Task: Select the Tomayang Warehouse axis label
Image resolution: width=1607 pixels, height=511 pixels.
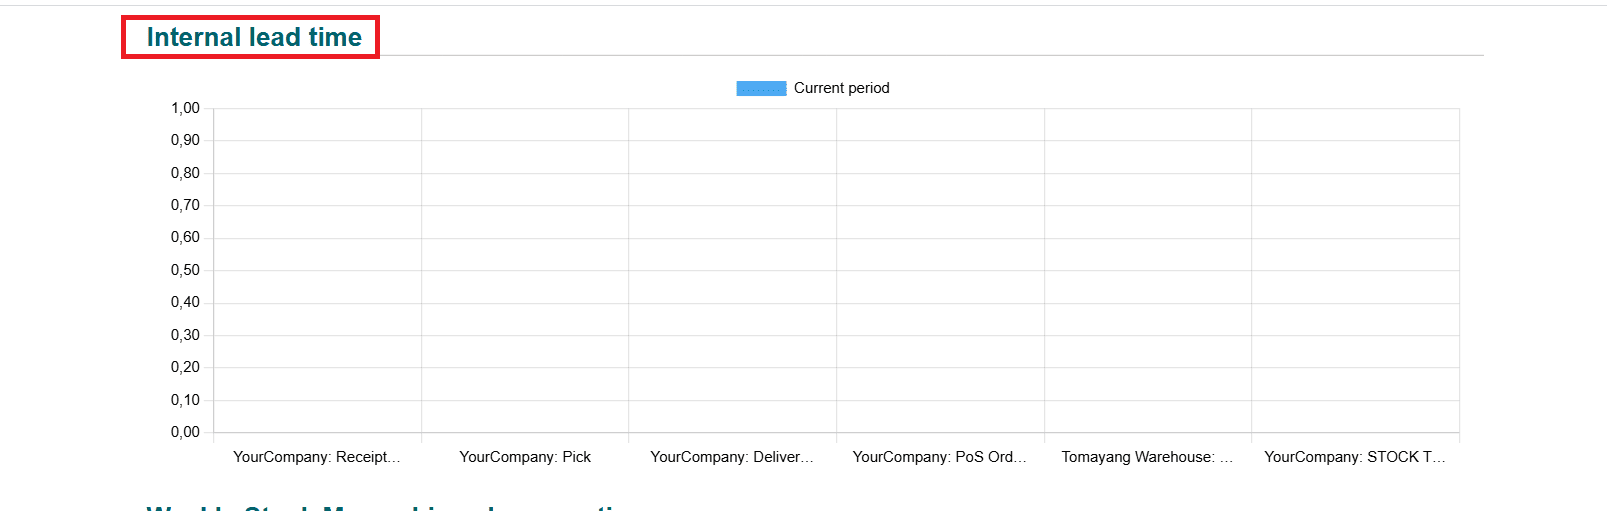Action: (1147, 457)
